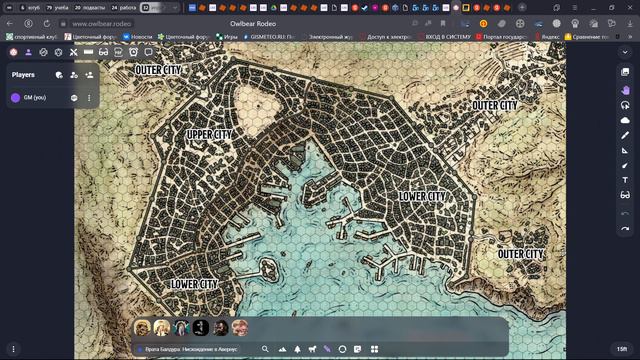
Task: Open the Игры bookmark
Action: pos(227,37)
